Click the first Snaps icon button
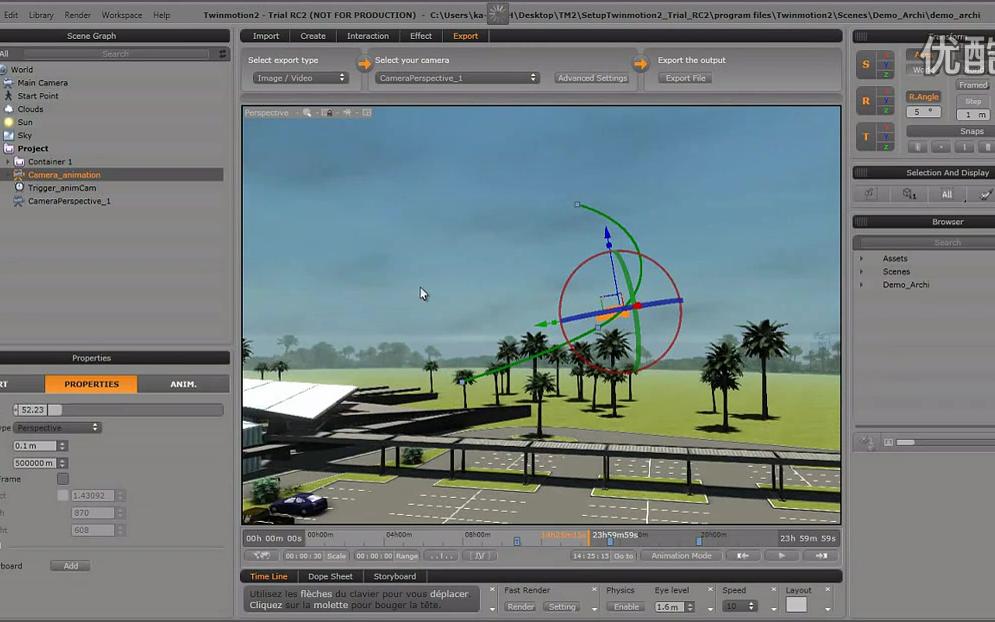This screenshot has height=622, width=995. 917,147
